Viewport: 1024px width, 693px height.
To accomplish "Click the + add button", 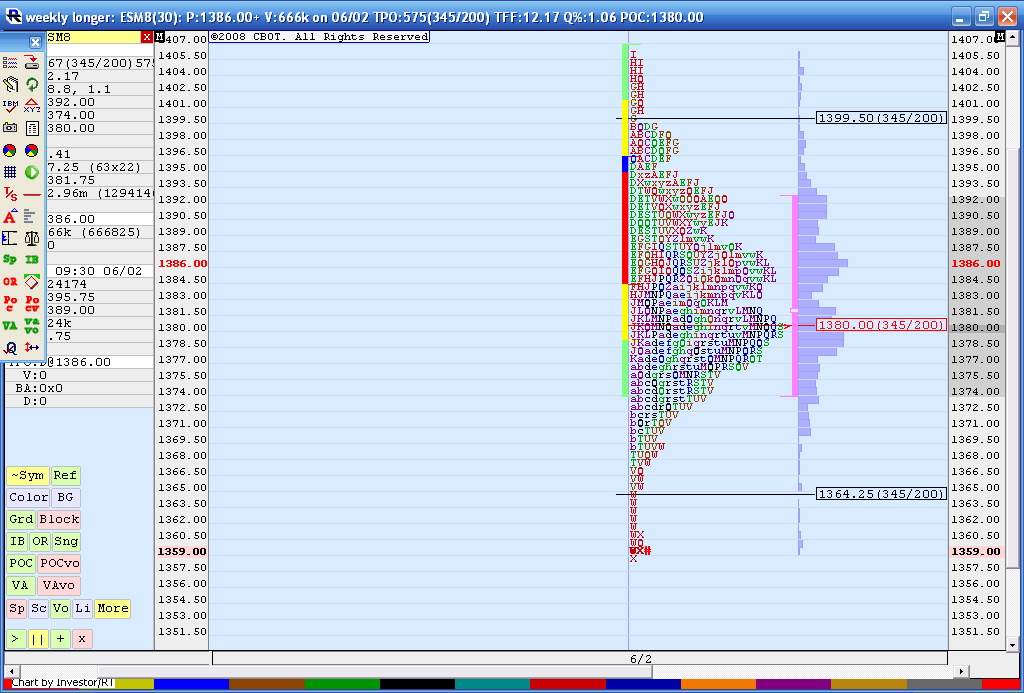I will 60,639.
